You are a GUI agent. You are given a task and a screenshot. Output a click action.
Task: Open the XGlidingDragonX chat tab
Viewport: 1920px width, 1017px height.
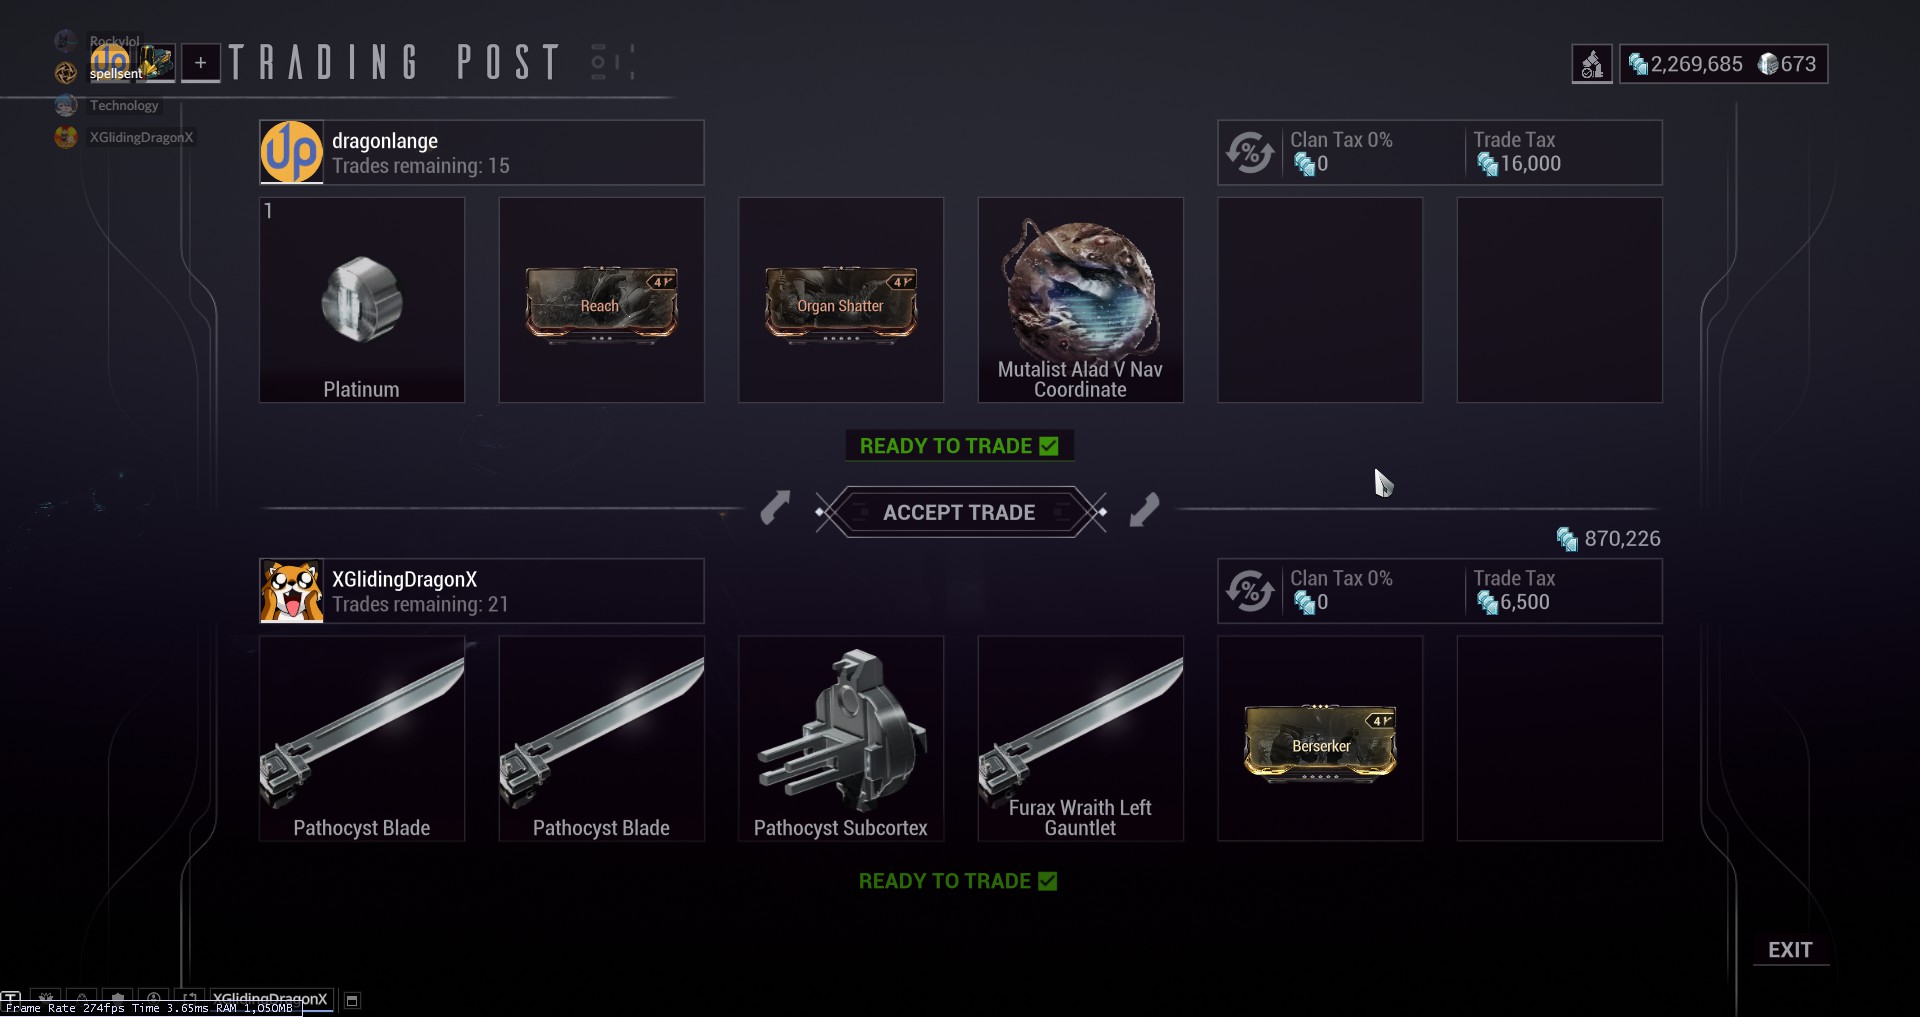pyautogui.click(x=270, y=999)
